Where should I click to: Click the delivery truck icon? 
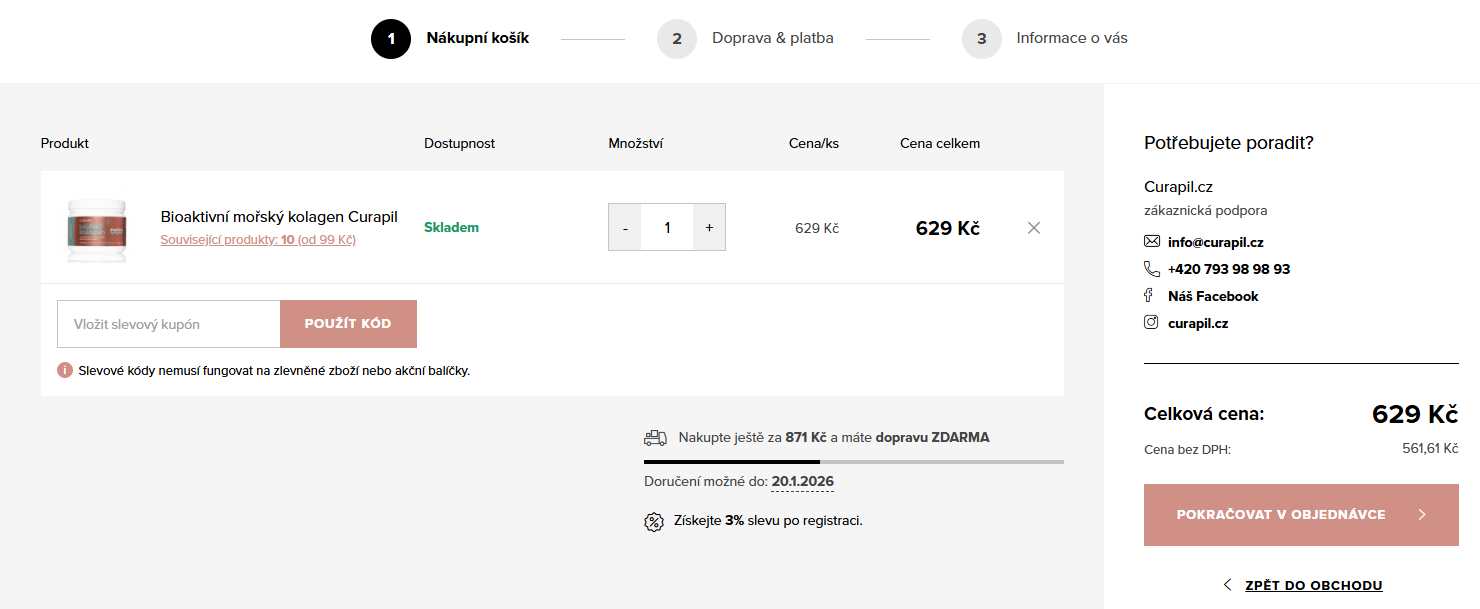[655, 438]
